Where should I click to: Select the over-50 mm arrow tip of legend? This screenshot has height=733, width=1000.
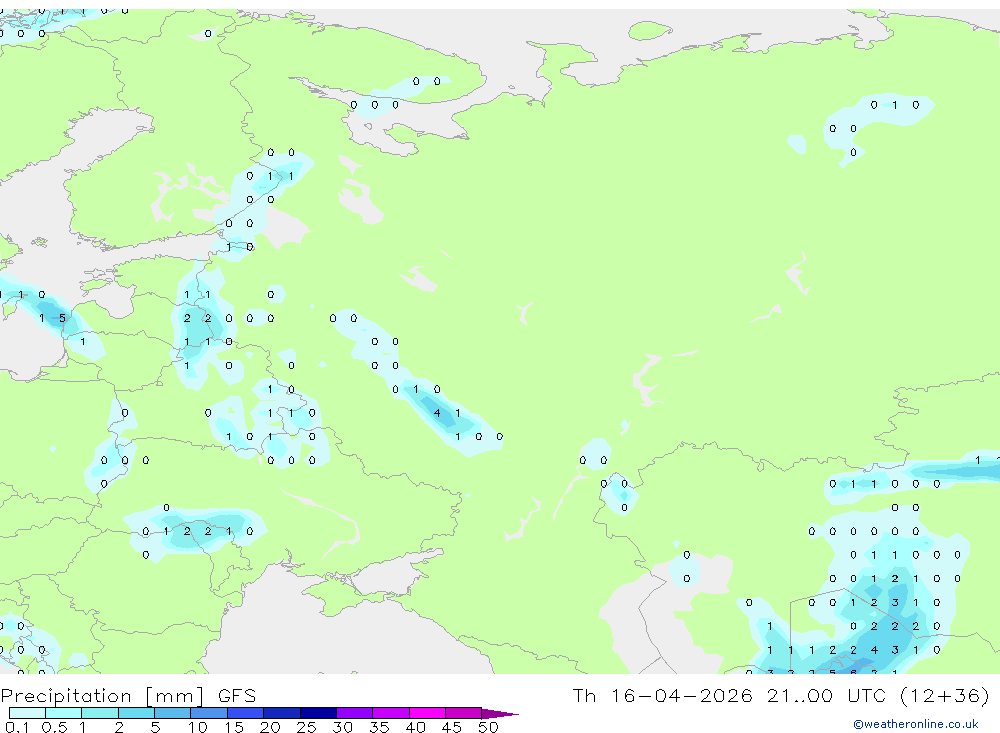(500, 714)
